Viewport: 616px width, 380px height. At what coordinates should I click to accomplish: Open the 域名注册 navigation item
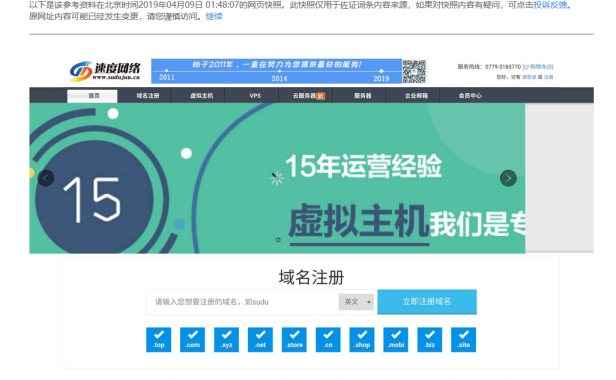coord(148,95)
